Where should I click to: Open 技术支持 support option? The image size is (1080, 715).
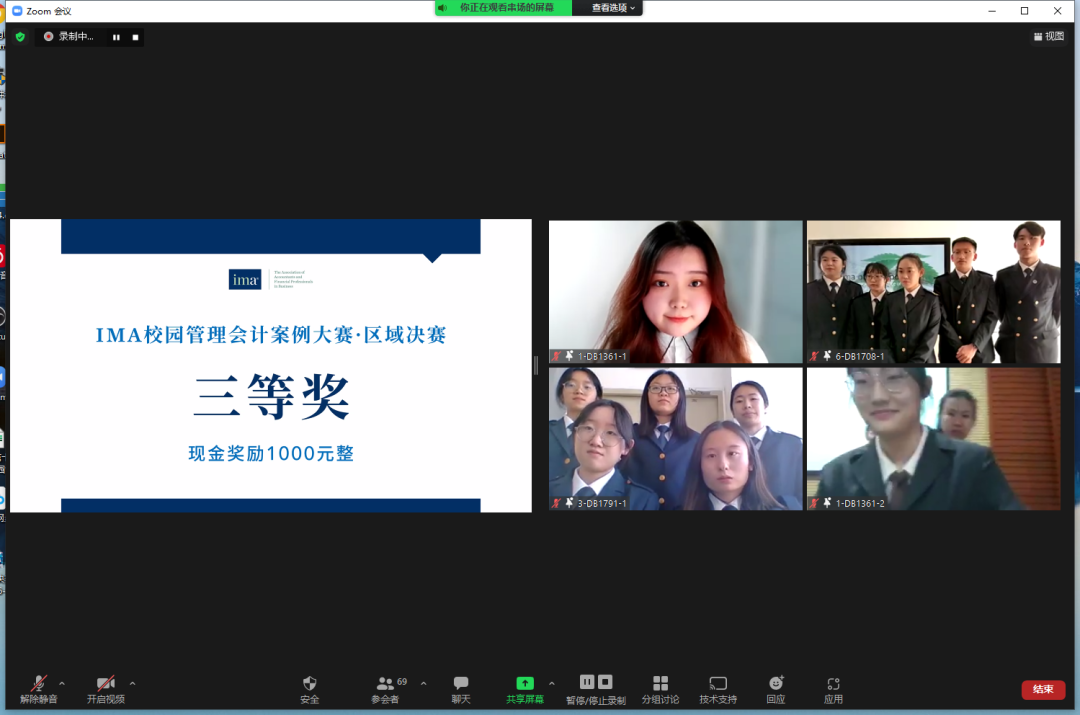click(718, 690)
